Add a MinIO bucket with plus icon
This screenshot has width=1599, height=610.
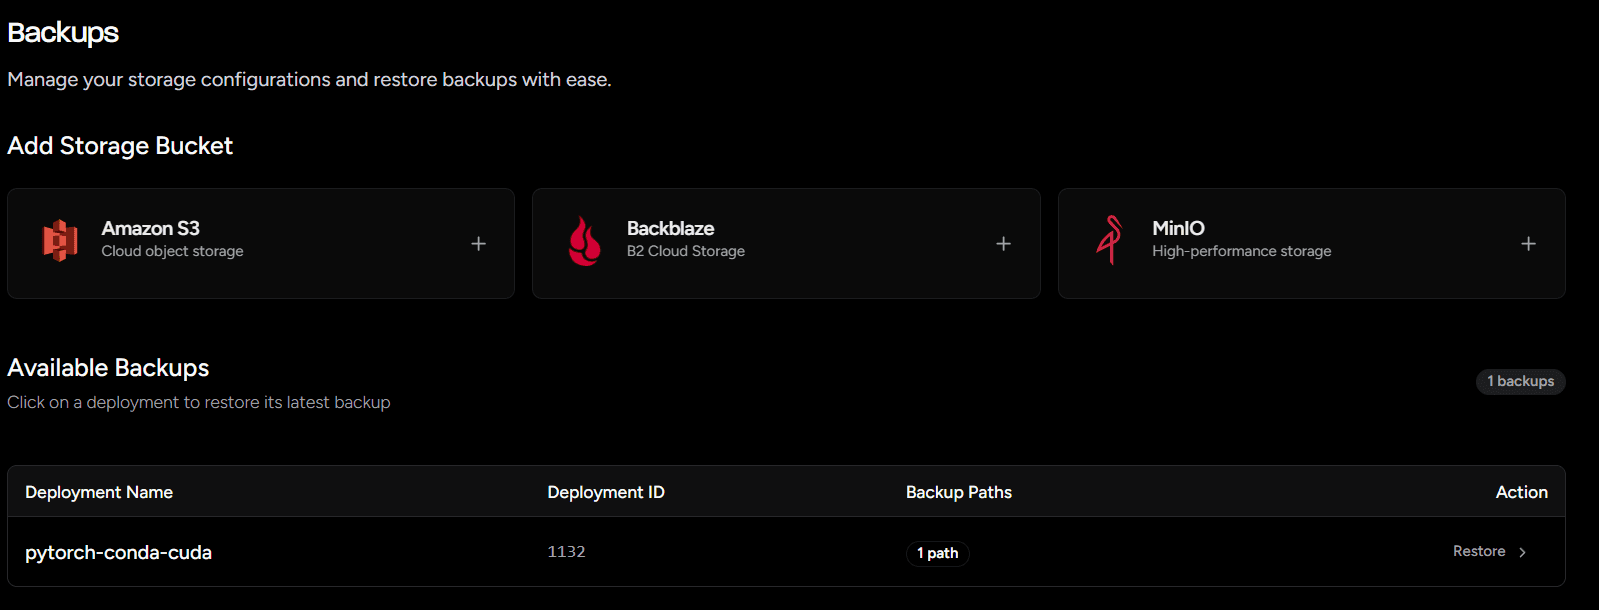point(1529,244)
